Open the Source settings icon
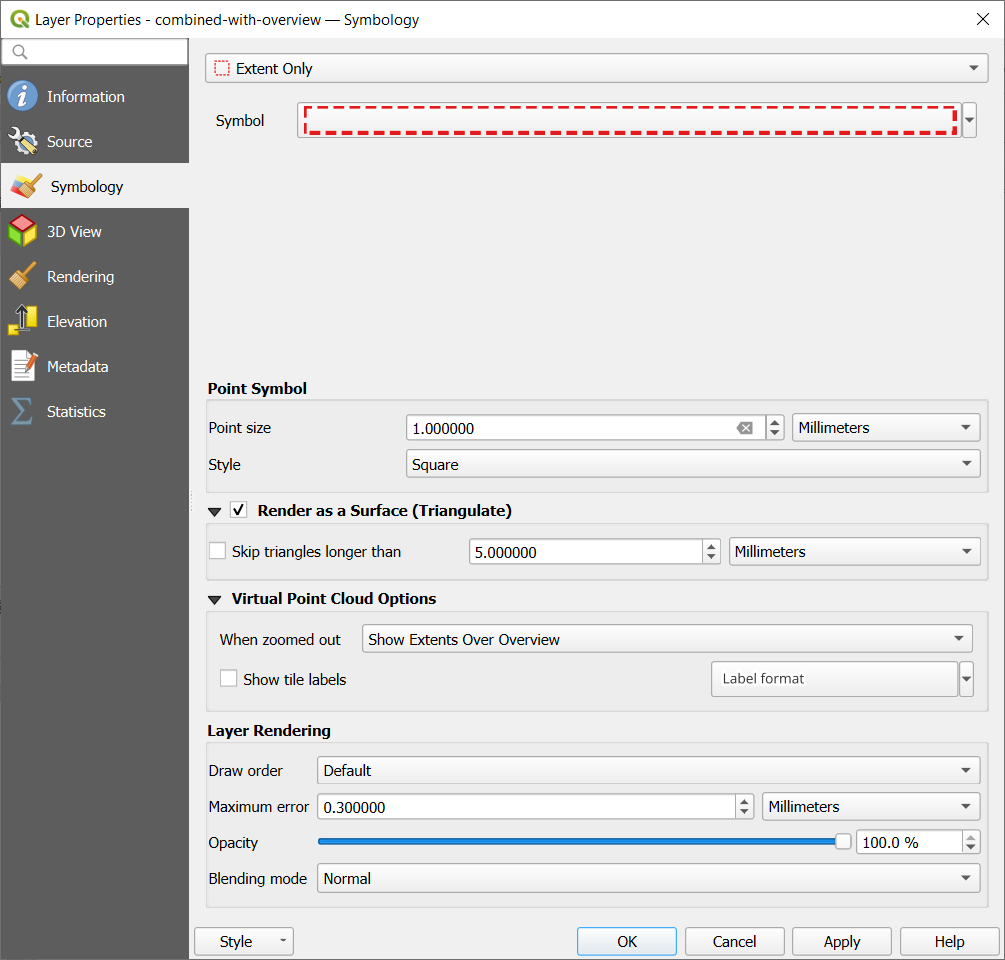The image size is (1005, 960). 22,142
